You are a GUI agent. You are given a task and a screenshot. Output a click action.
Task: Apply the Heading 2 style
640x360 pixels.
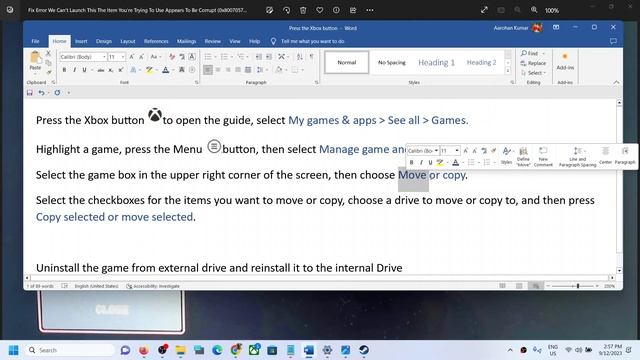482,62
